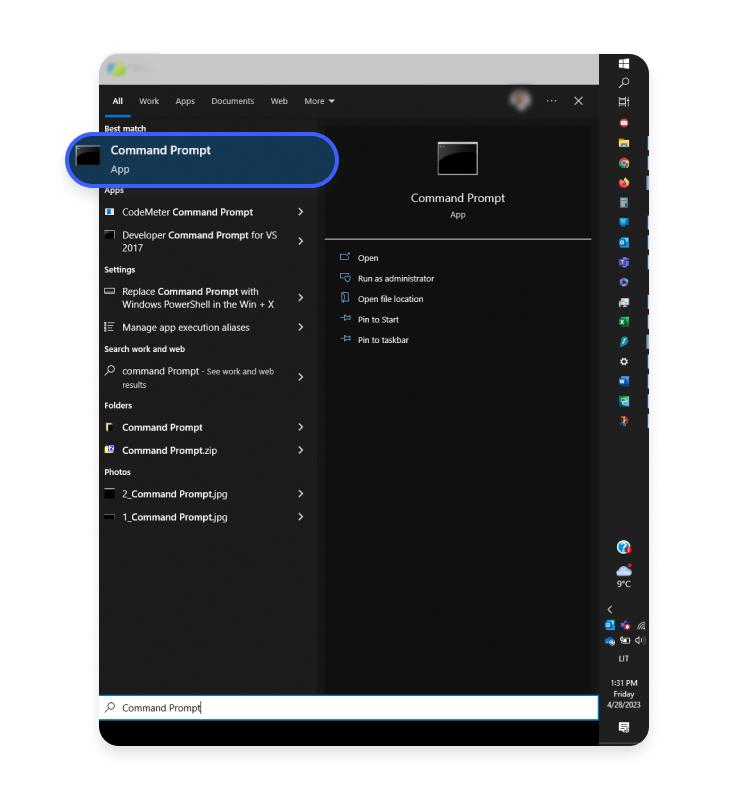Open the green app icon below Word
Viewport: 750px width, 800px height.
pos(623,401)
